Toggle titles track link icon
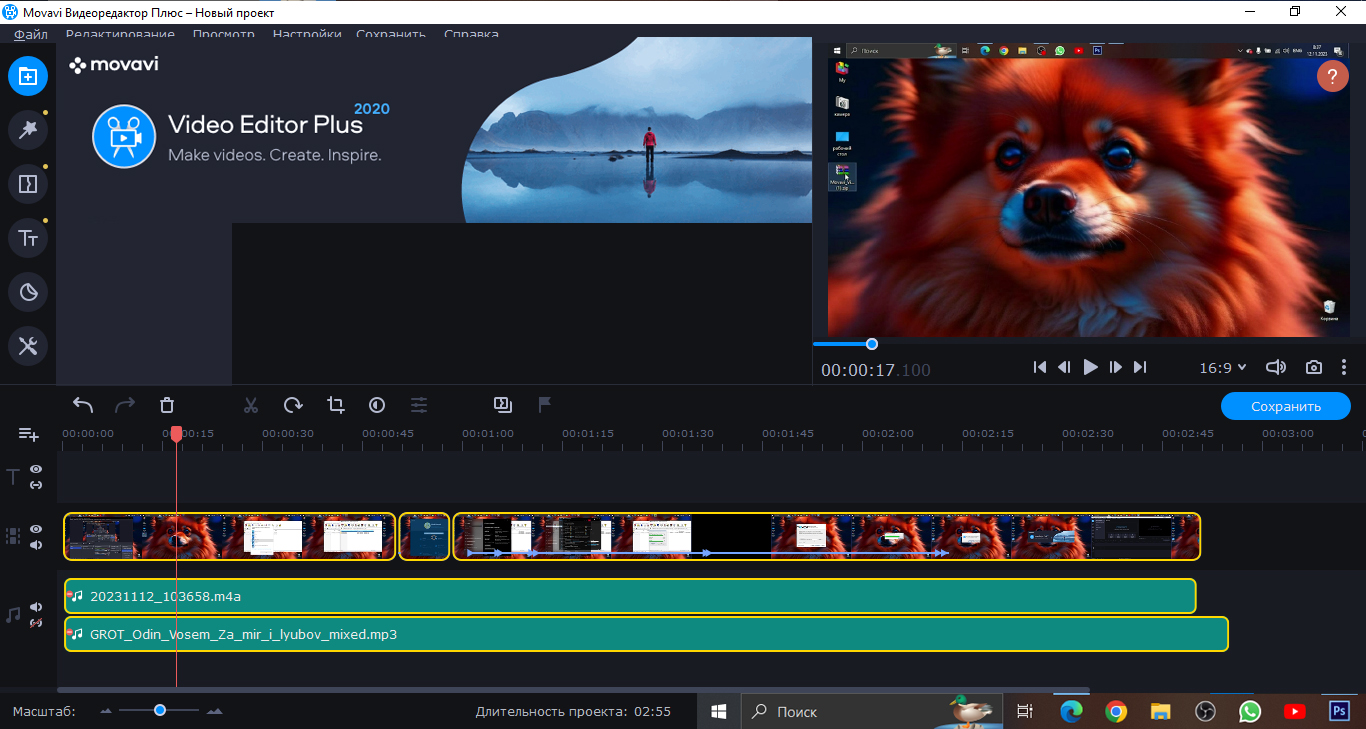 (36, 485)
